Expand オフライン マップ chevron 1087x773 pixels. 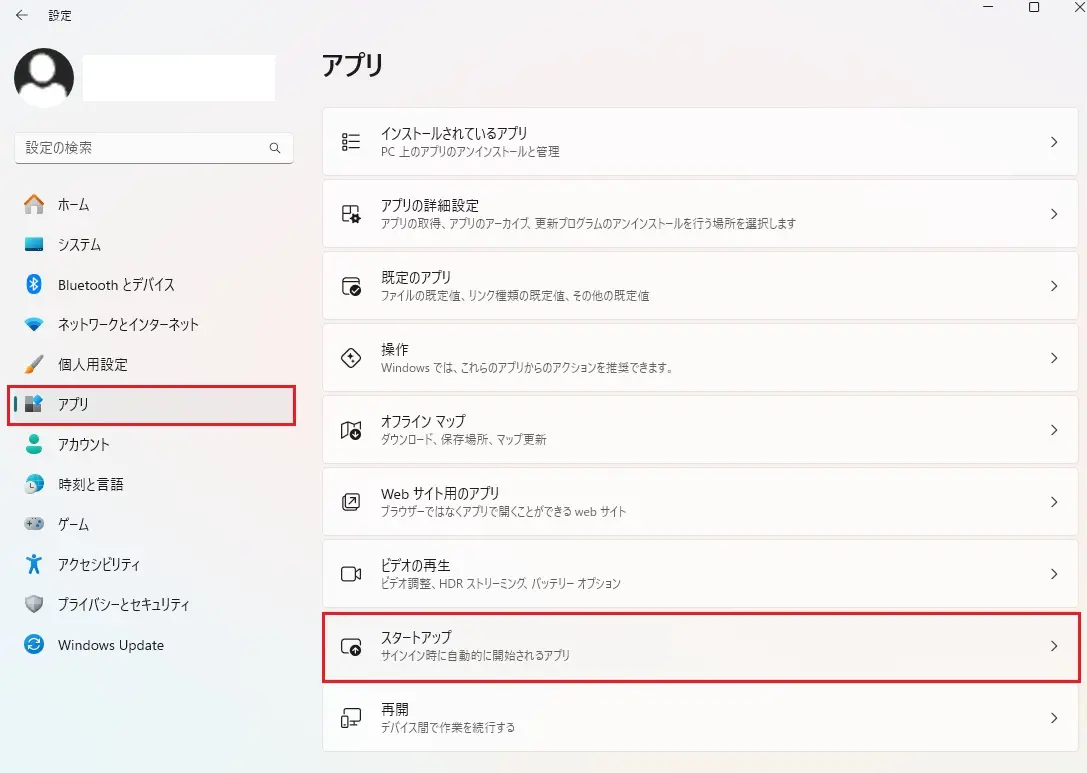(x=1054, y=430)
